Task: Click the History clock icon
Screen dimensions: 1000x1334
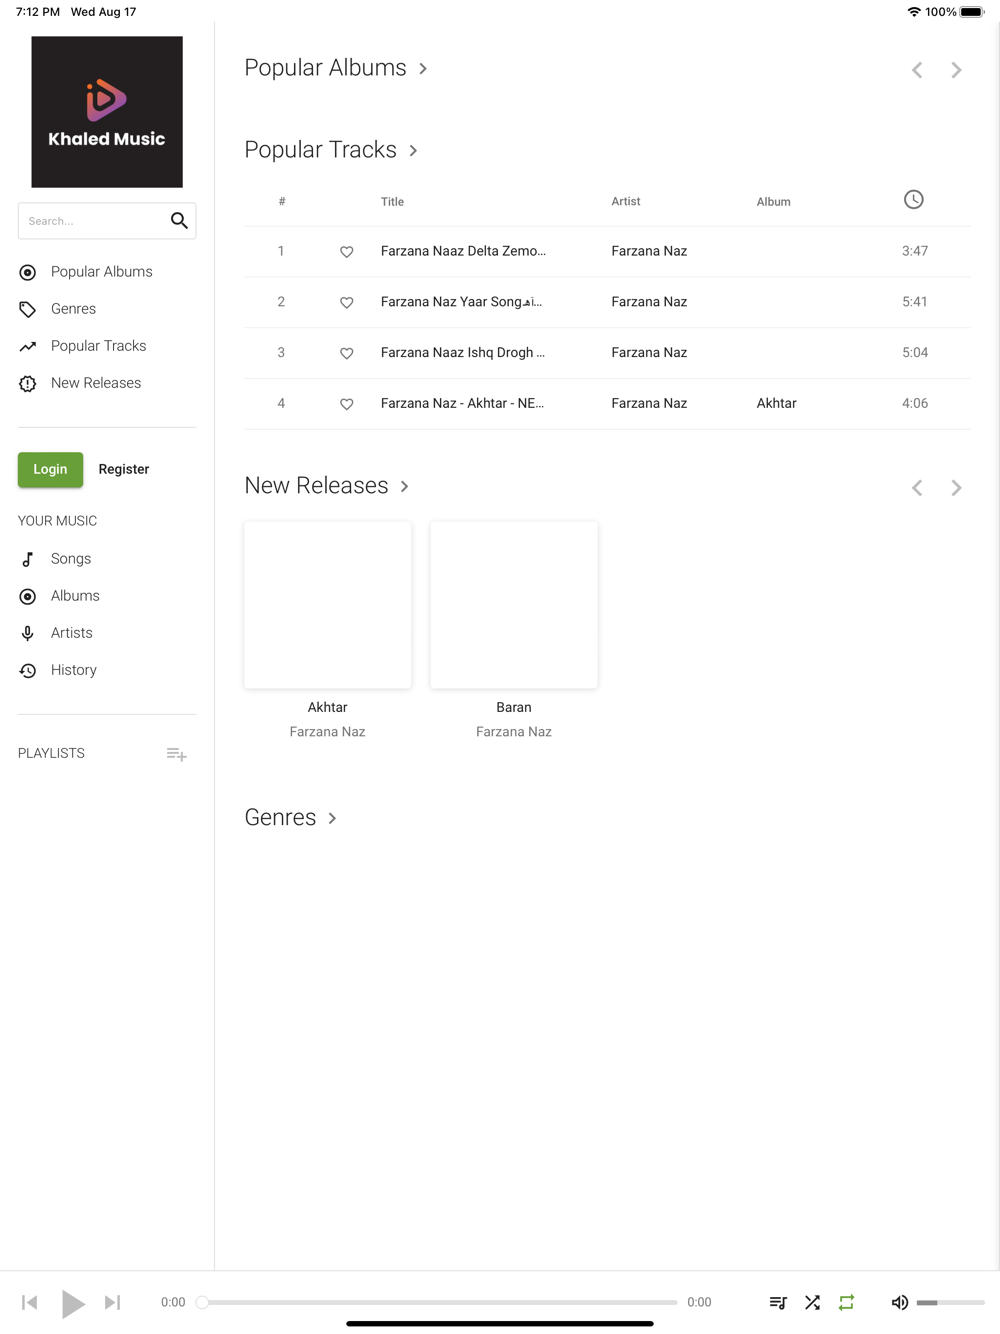Action: pyautogui.click(x=28, y=670)
